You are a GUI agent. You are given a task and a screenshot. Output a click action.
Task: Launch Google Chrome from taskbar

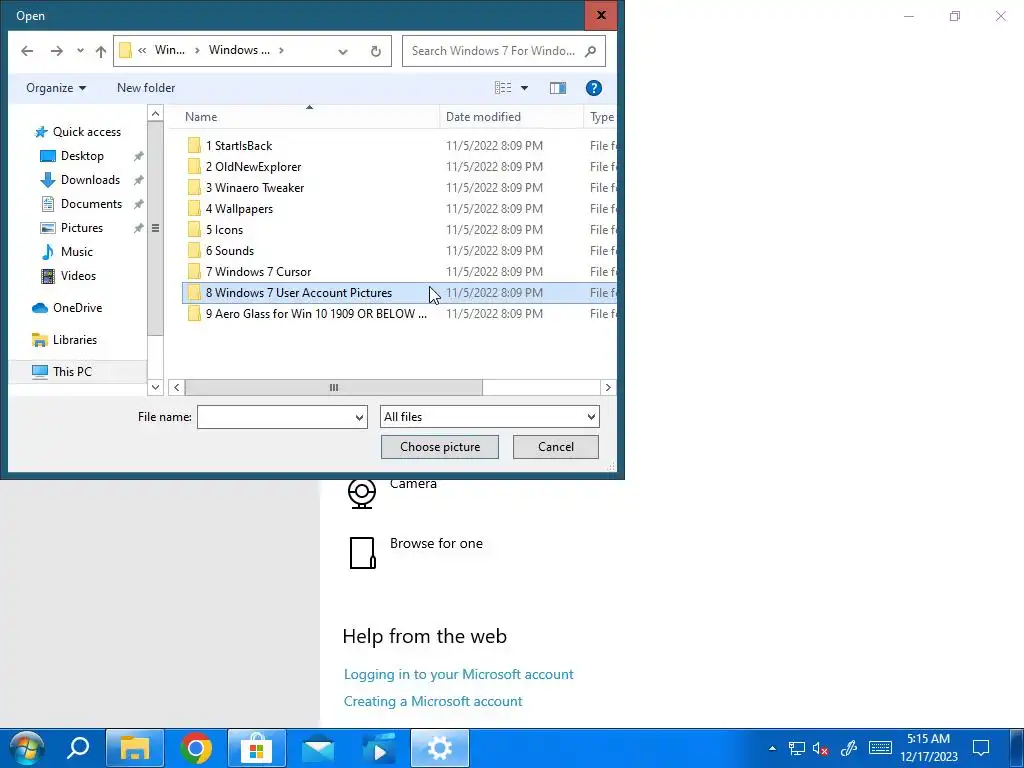point(195,748)
